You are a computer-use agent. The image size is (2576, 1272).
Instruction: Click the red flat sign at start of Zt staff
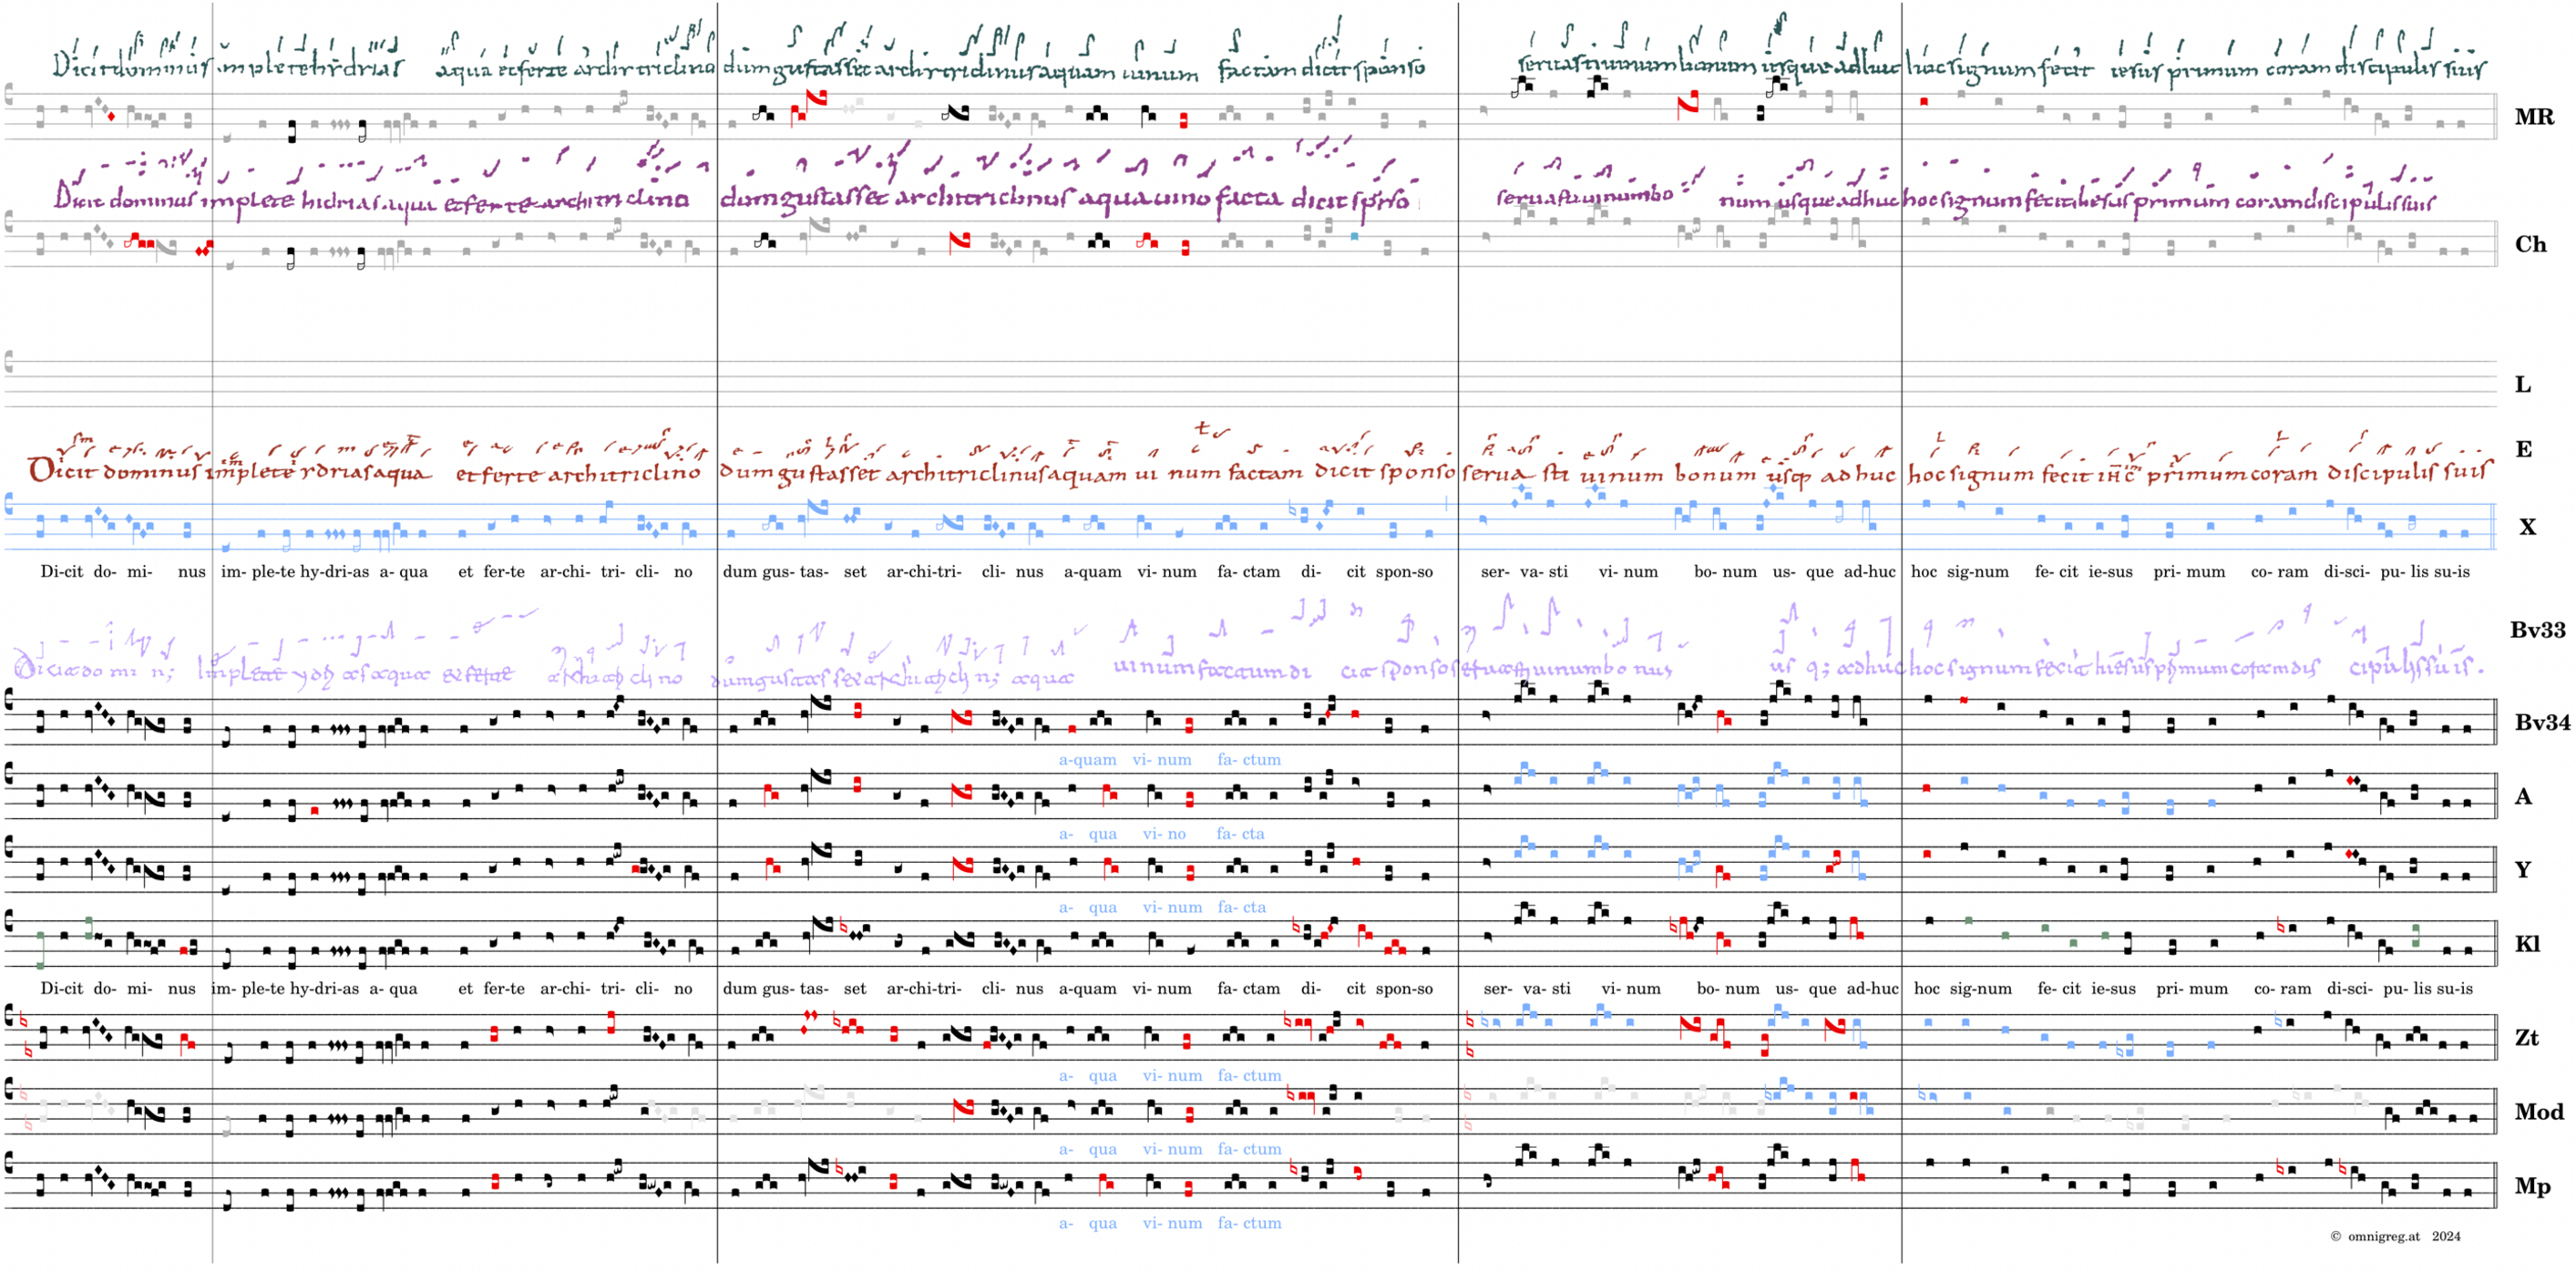point(24,1022)
